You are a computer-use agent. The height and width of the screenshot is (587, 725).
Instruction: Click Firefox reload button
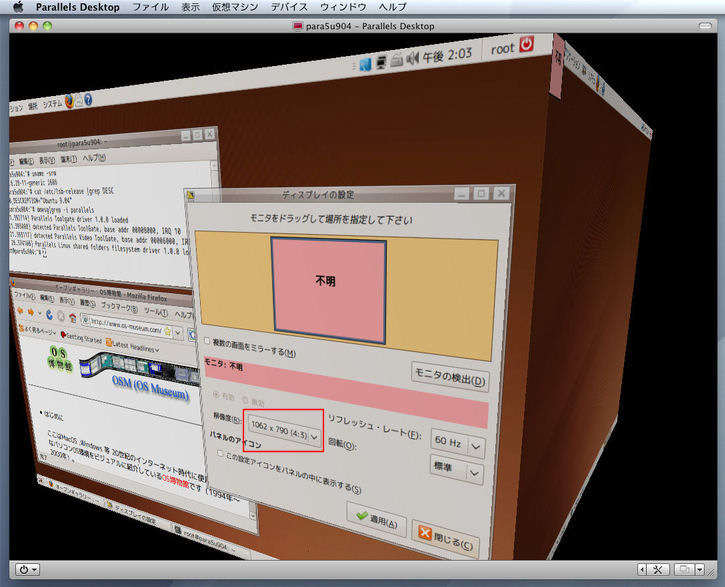pos(49,315)
